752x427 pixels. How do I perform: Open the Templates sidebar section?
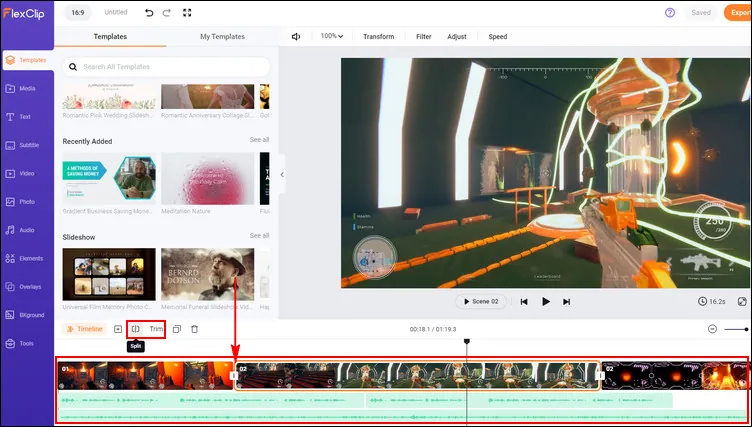click(27, 60)
